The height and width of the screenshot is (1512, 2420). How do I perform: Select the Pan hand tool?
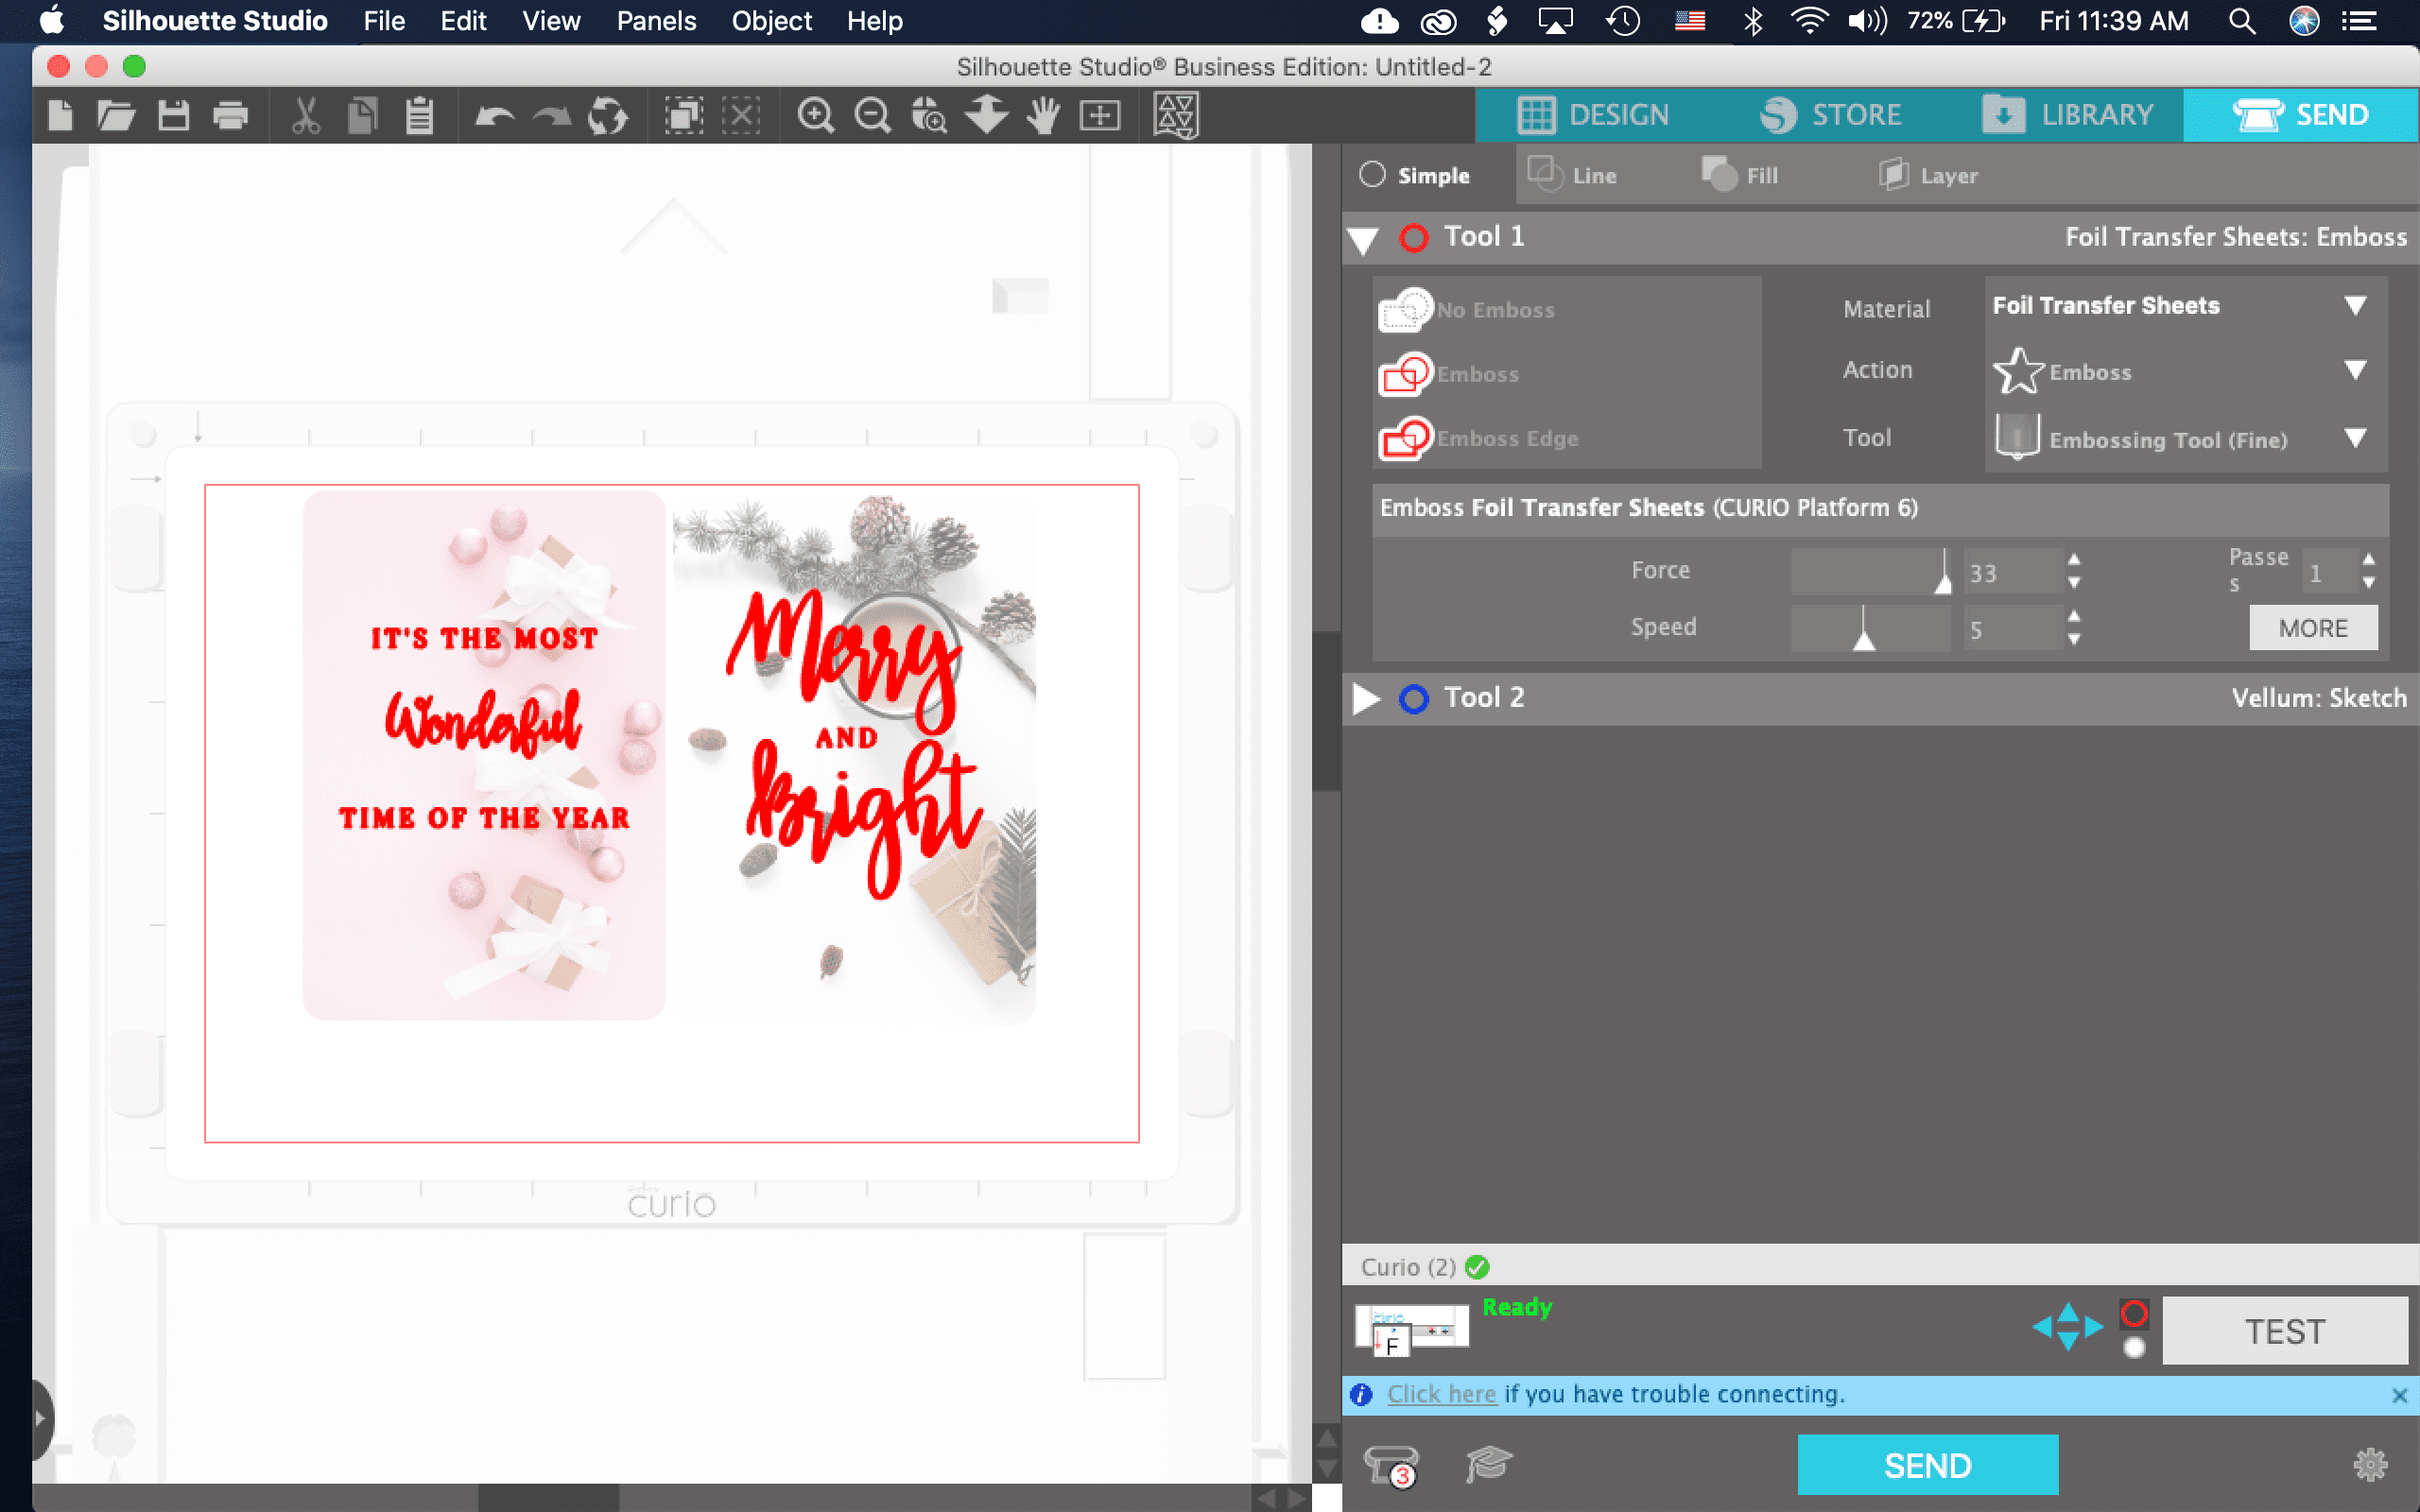[x=1043, y=116]
